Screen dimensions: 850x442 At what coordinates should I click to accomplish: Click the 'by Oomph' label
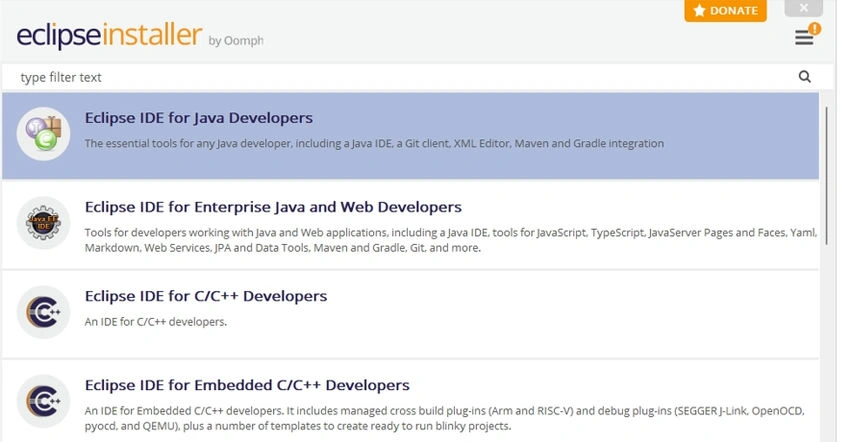point(236,41)
